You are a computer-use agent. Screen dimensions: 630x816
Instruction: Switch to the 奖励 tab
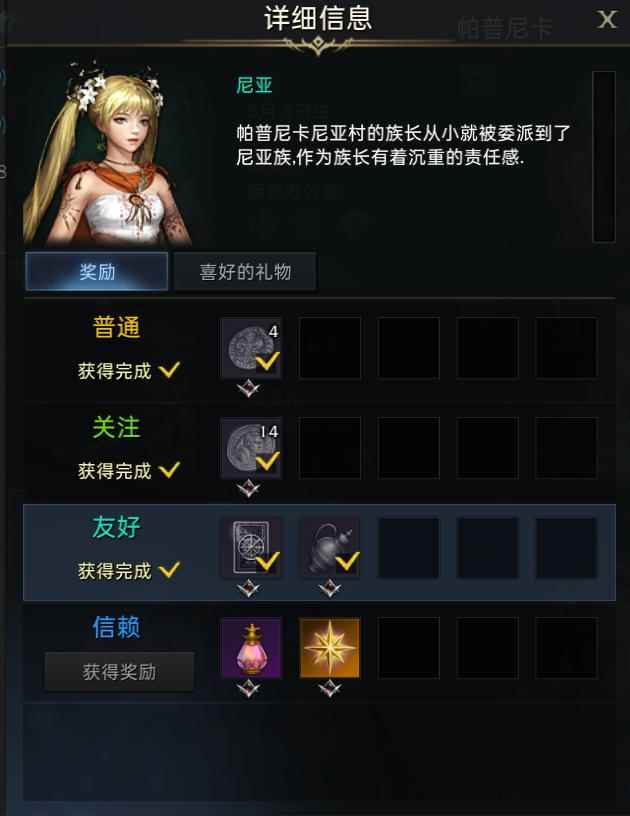(x=97, y=271)
